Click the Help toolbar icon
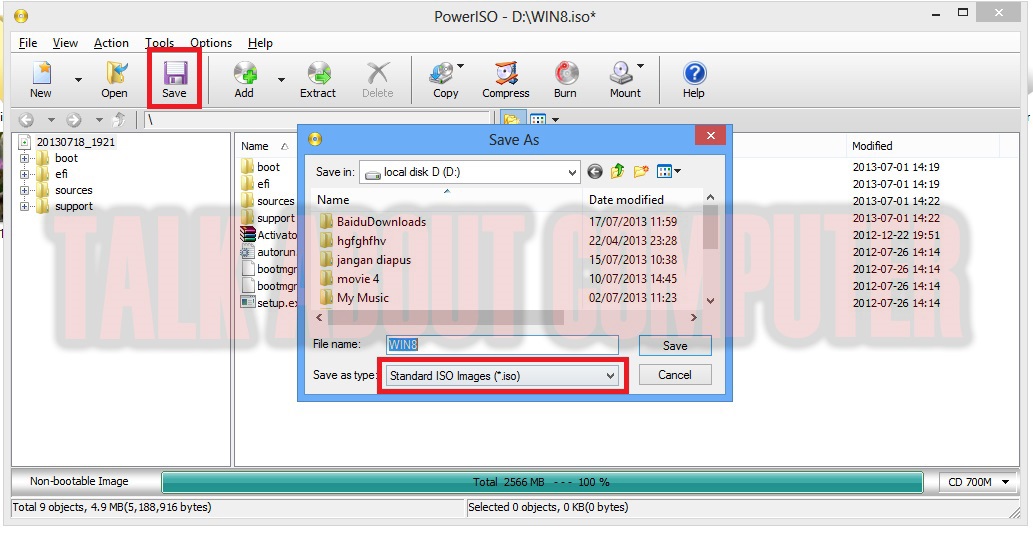Screen dimensions: 1033x533 pyautogui.click(x=694, y=80)
